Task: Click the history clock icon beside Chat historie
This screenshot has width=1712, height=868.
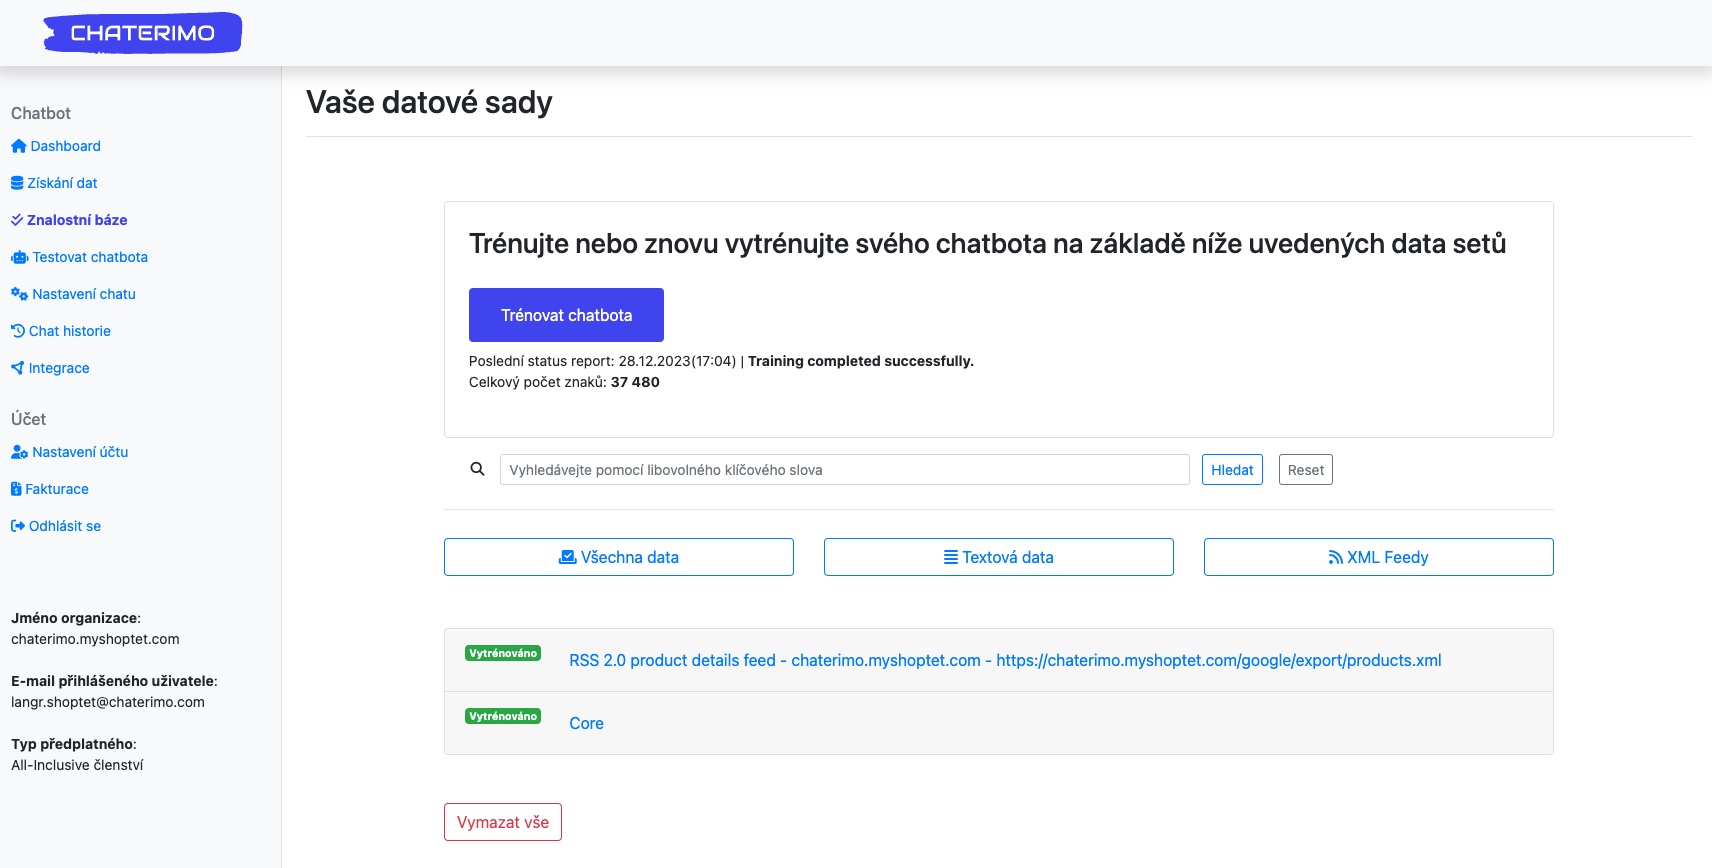Action: [x=18, y=331]
